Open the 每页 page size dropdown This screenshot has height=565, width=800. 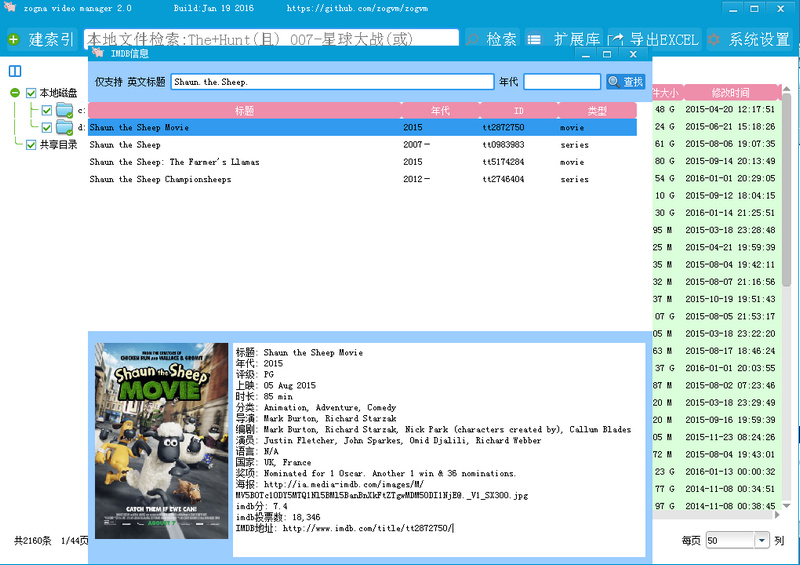pos(762,540)
